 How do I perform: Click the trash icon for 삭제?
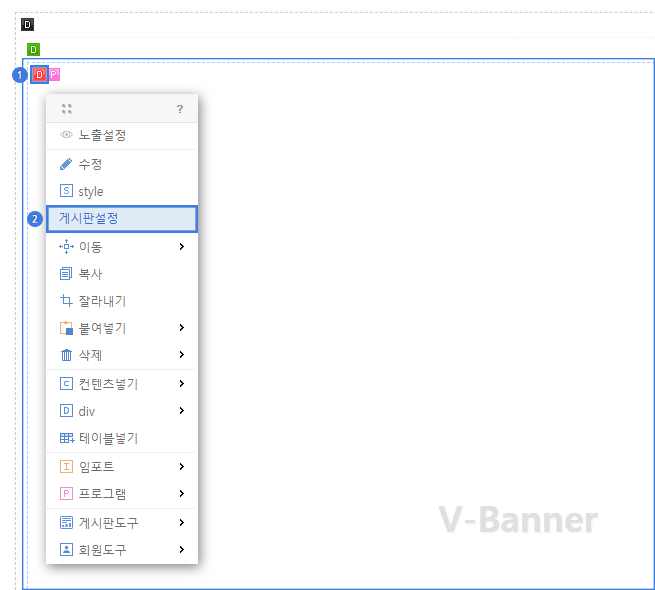click(66, 355)
